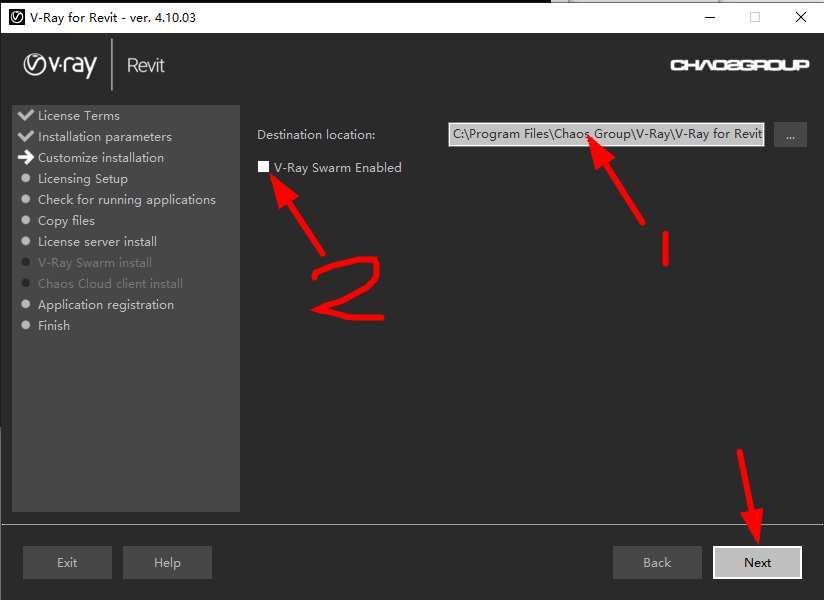Enable the V-Ray Swarm checkbox
This screenshot has width=824, height=600.
(263, 167)
